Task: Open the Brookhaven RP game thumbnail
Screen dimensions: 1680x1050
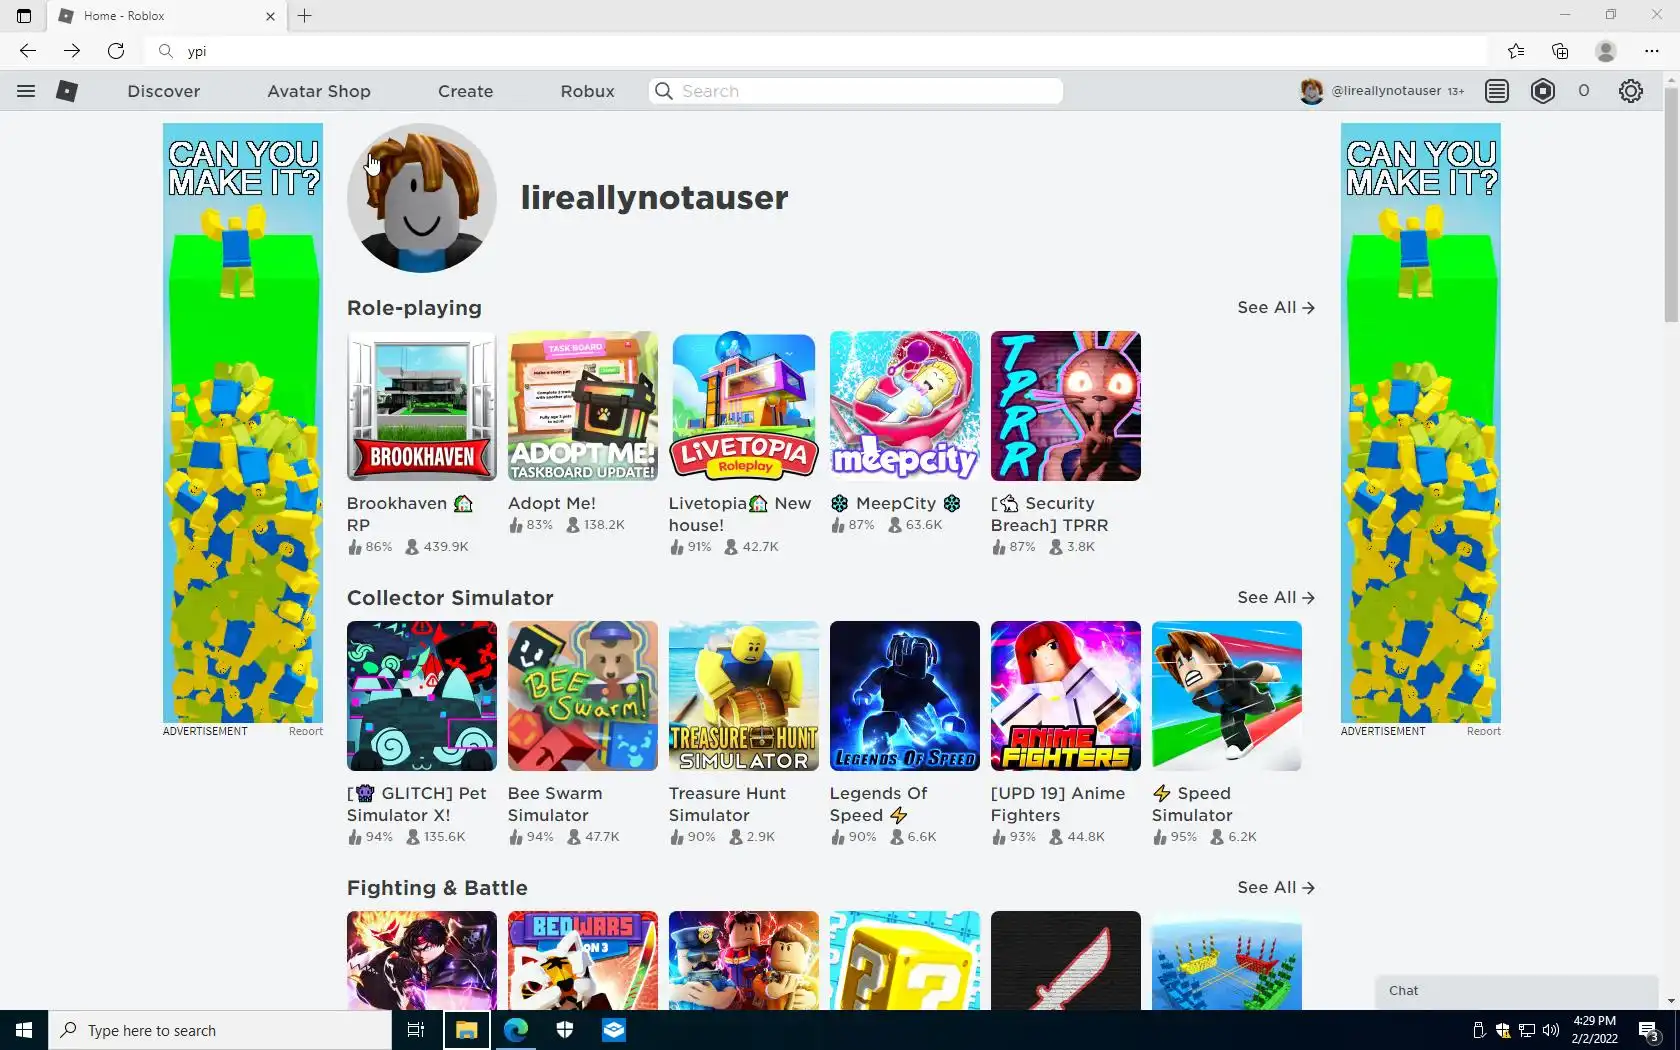Action: [422, 406]
